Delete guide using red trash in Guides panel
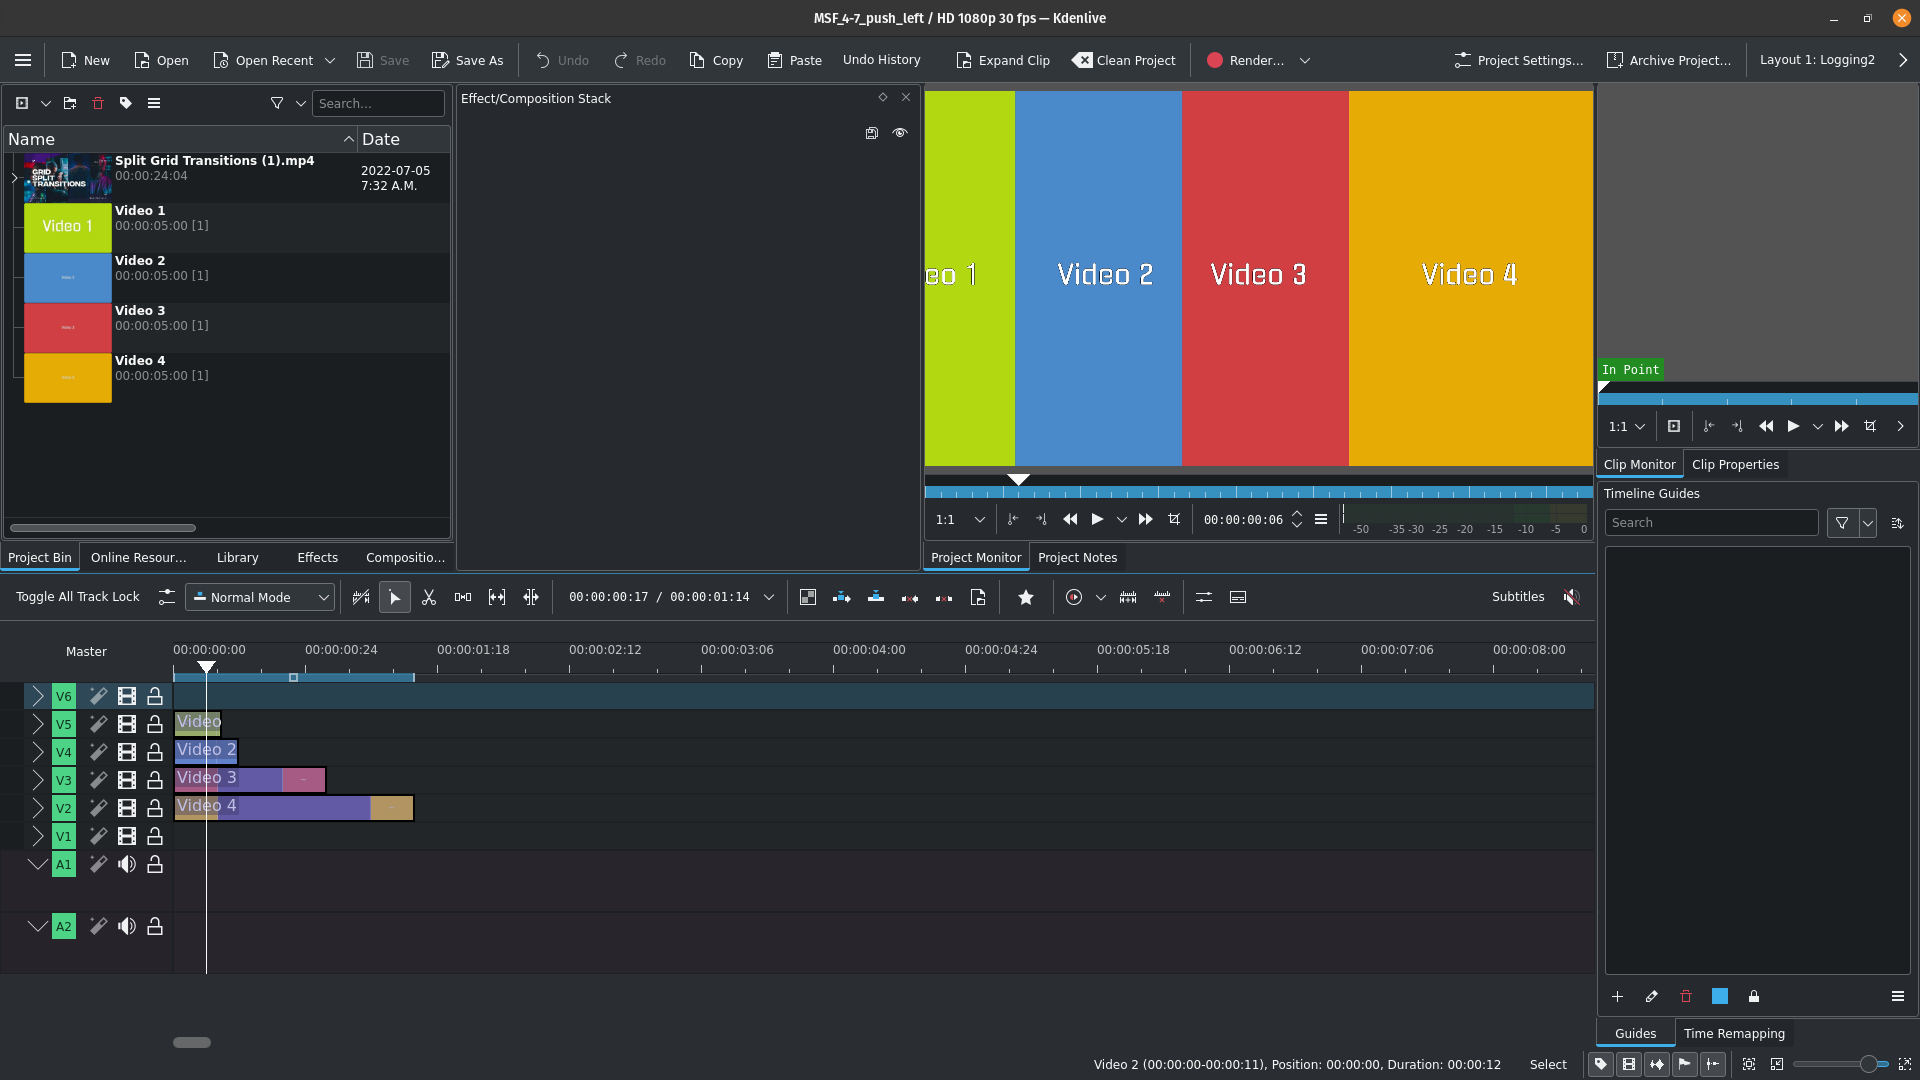This screenshot has width=1920, height=1080. tap(1686, 996)
